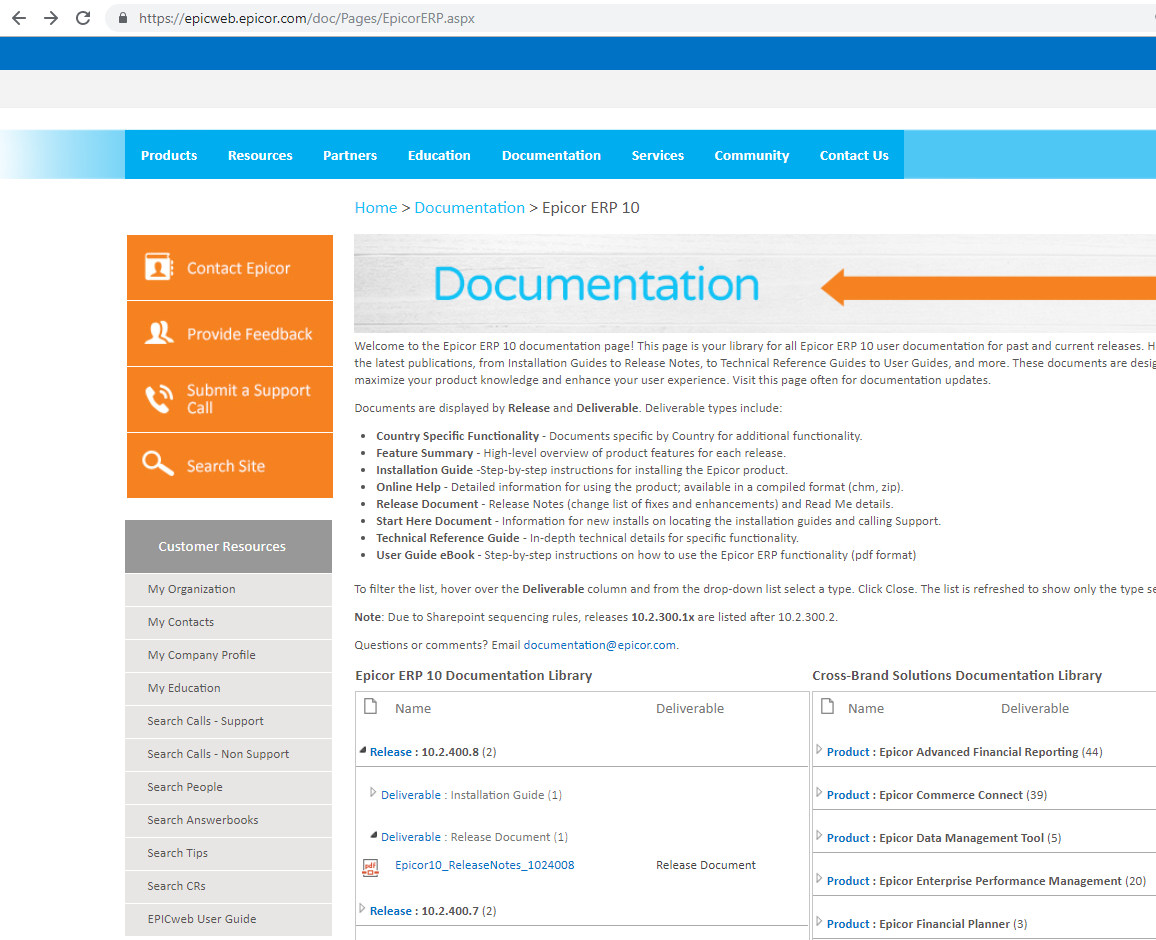This screenshot has width=1156, height=940.
Task: Expand Epicor Data Management Tool product
Action: 819,835
